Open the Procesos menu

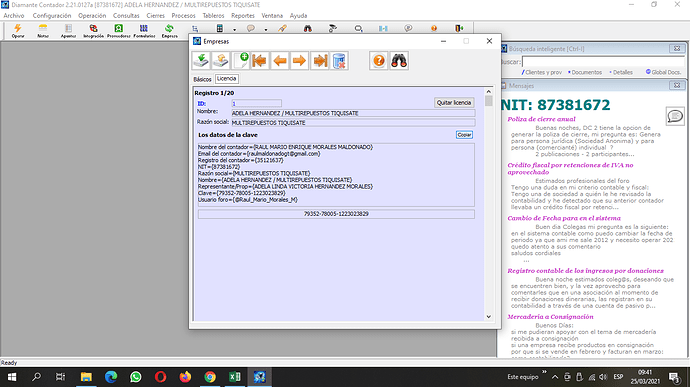tap(184, 15)
